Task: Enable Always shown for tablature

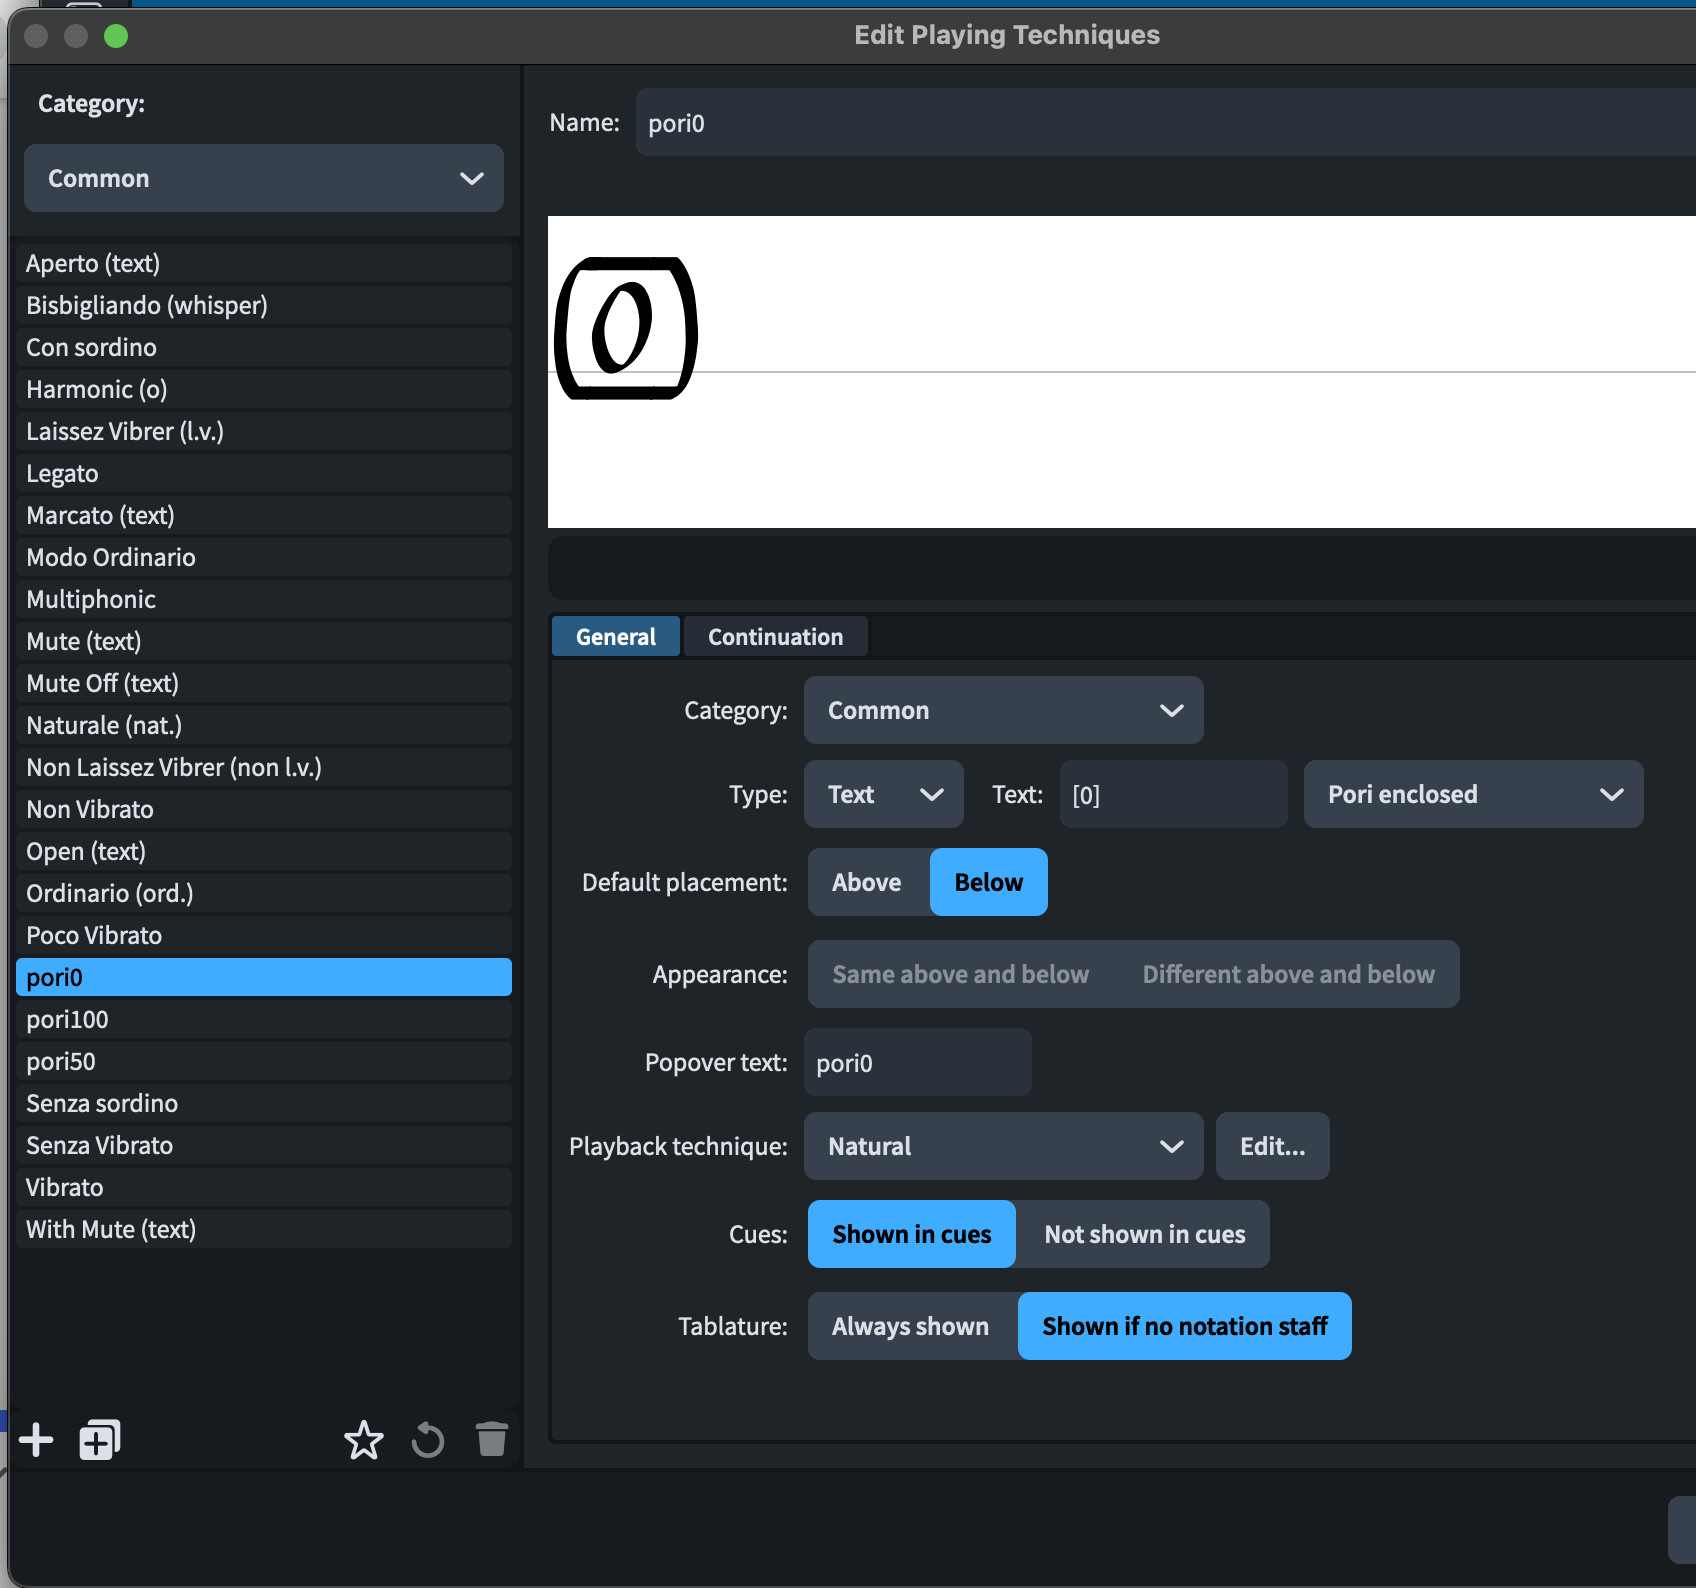Action: 909,1326
